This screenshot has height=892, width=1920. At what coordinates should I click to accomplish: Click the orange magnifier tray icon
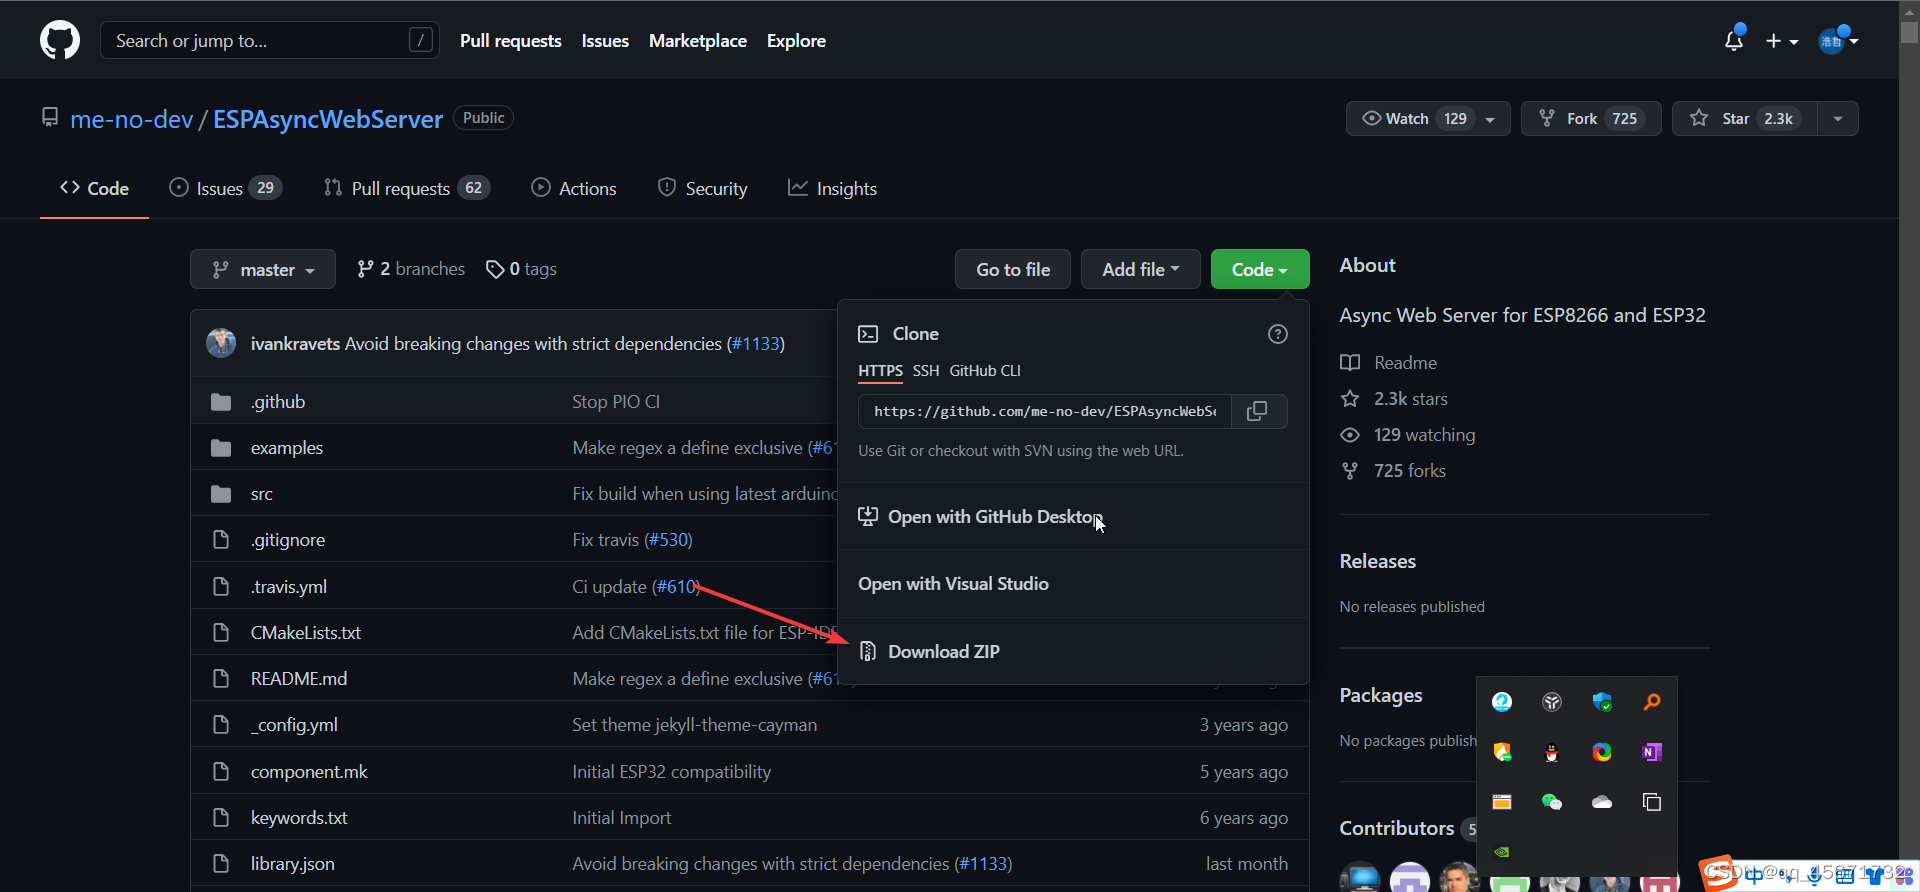(x=1652, y=702)
